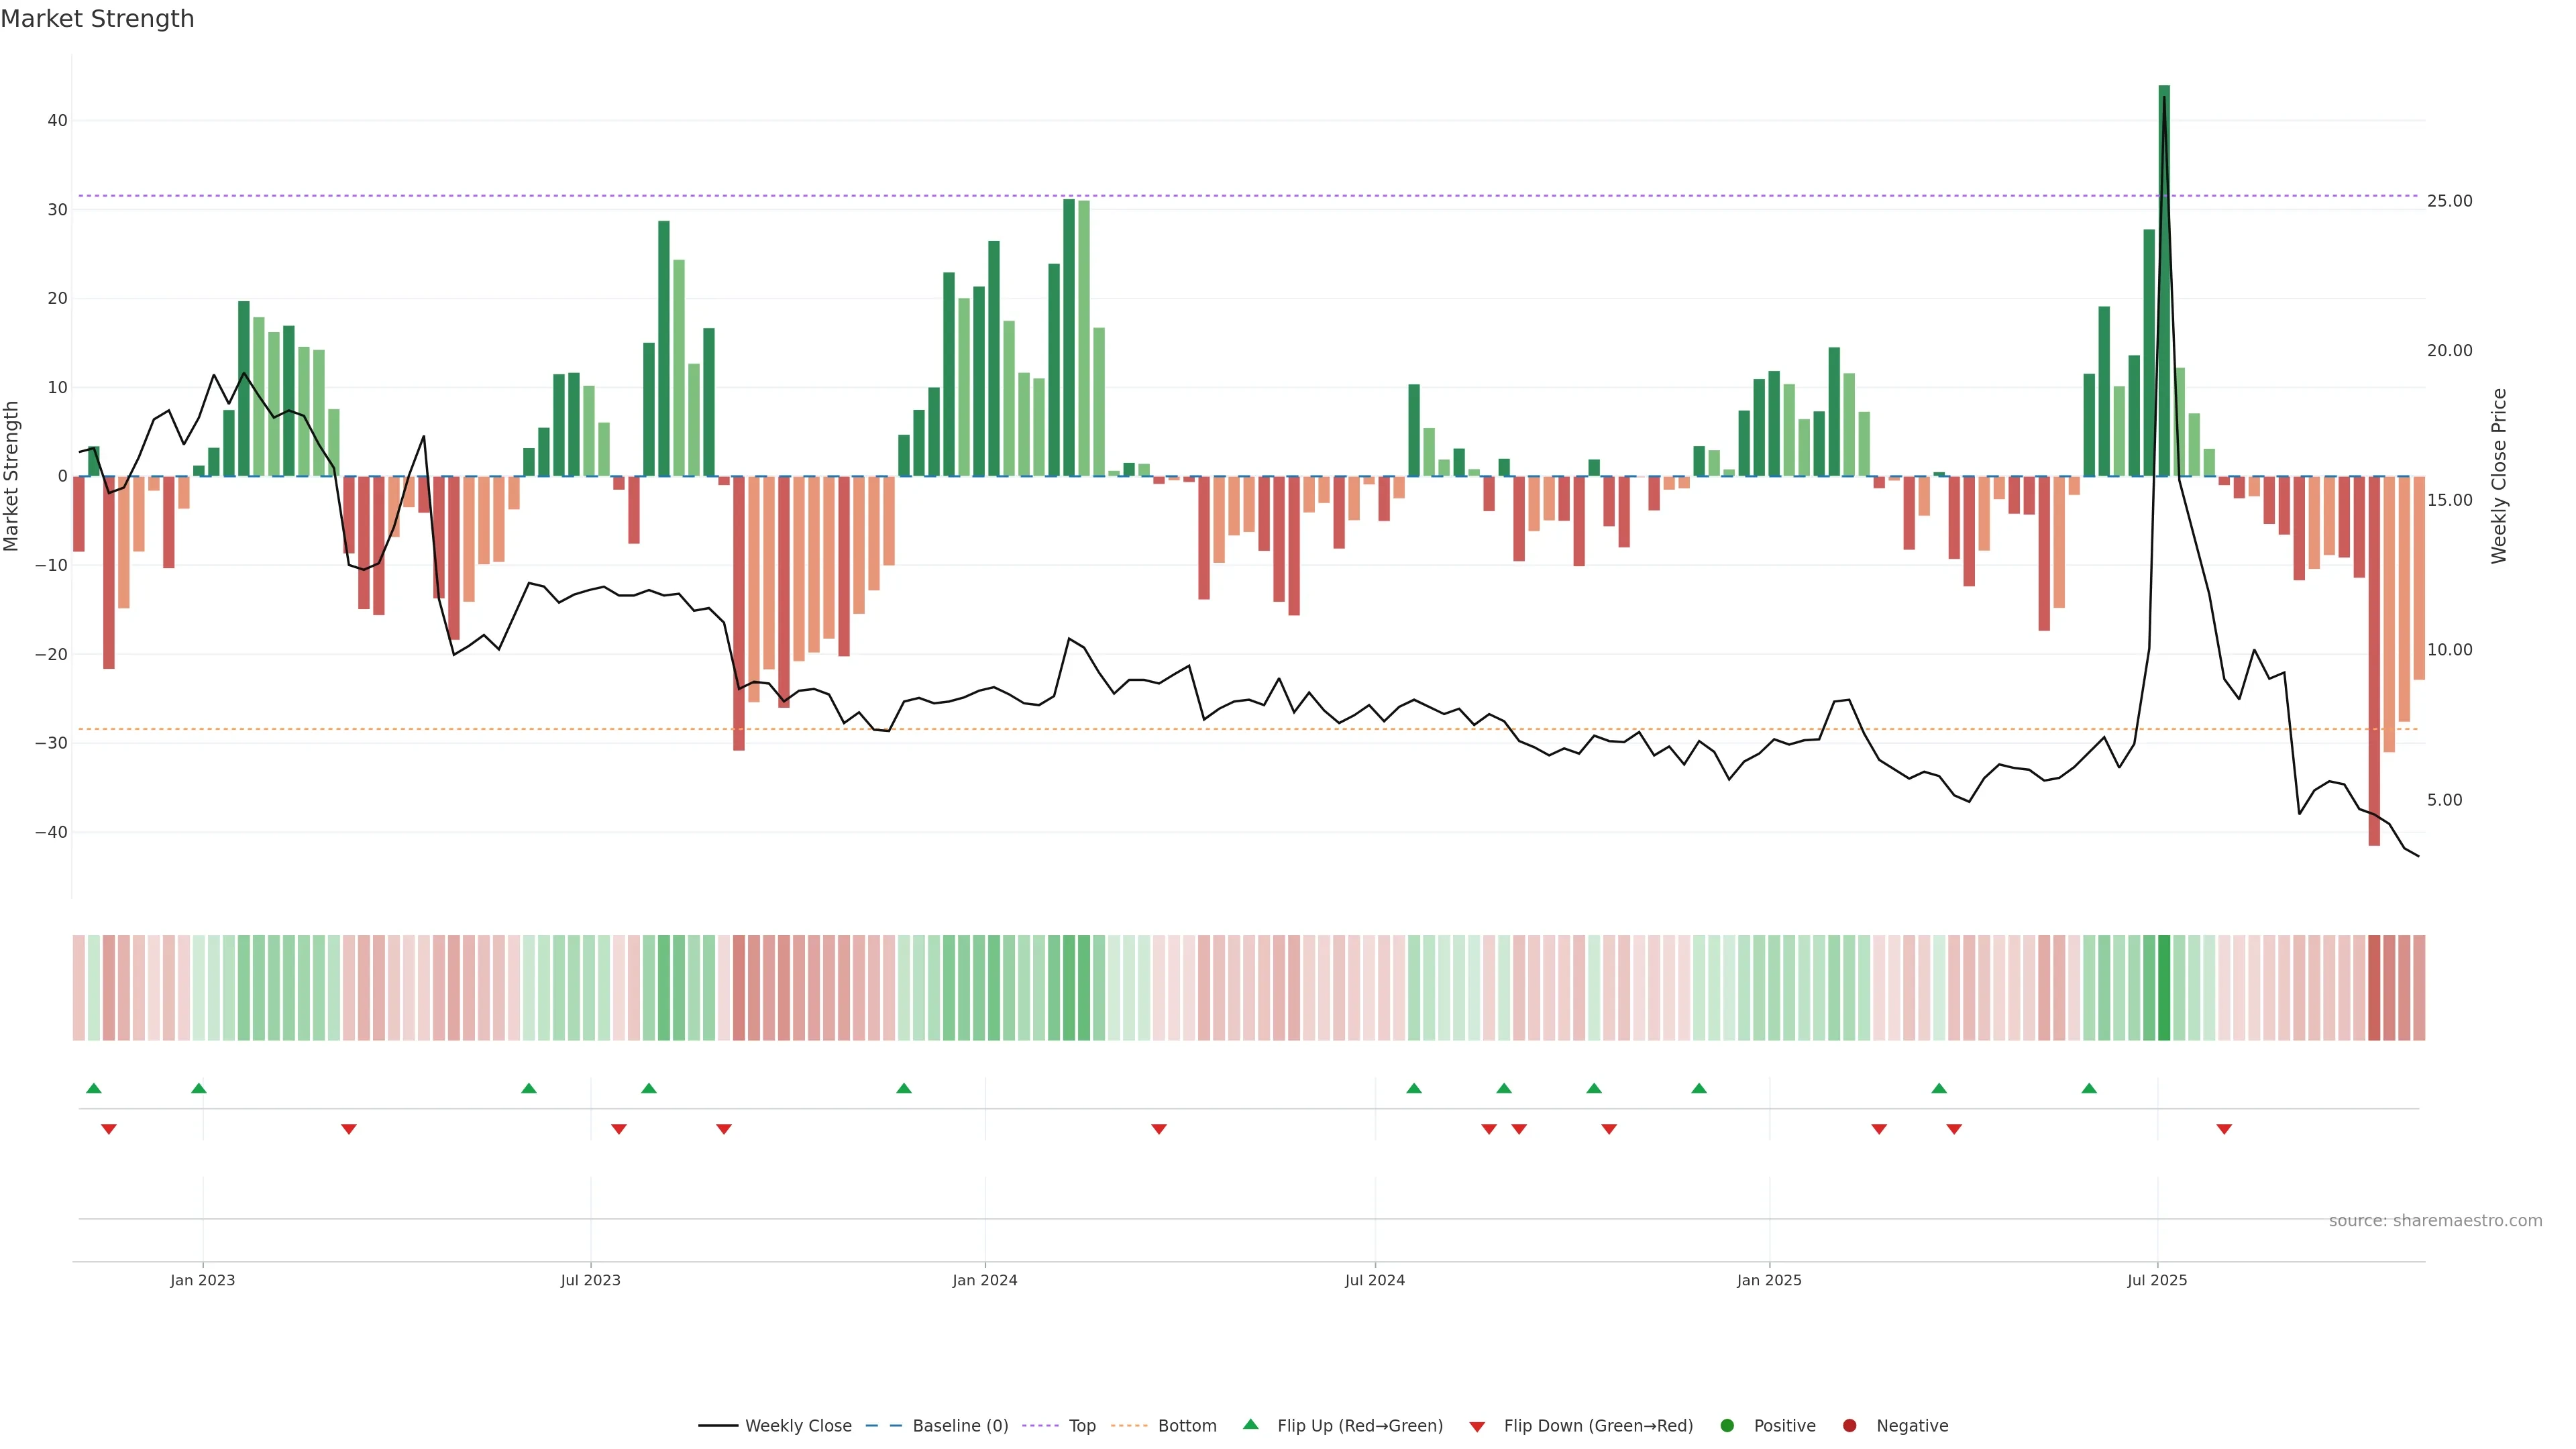Screen dimensions: 2576x1449
Task: Click the dark red Negative legend circle
Action: [1849, 1426]
